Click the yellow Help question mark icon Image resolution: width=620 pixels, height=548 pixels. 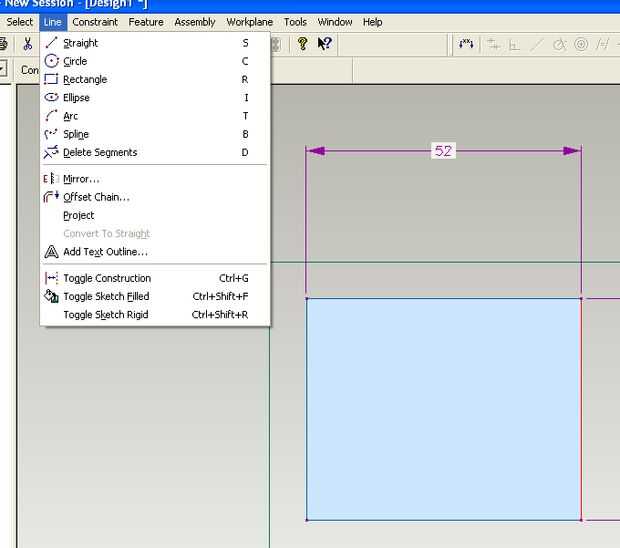pos(302,43)
